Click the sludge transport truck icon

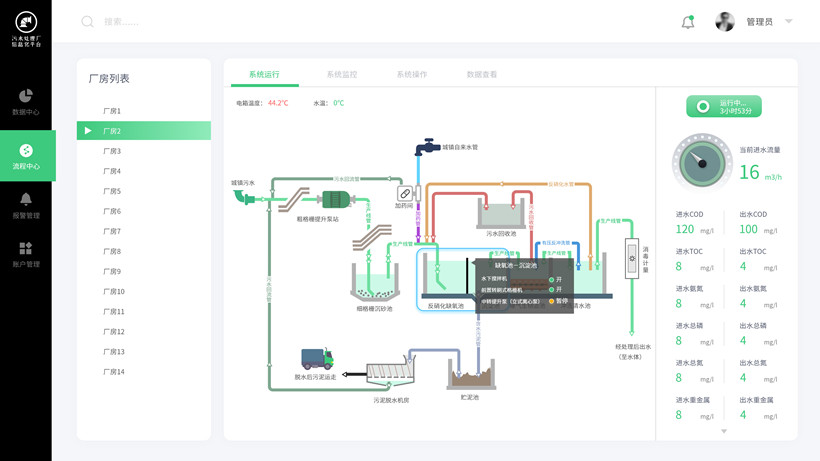coord(317,359)
